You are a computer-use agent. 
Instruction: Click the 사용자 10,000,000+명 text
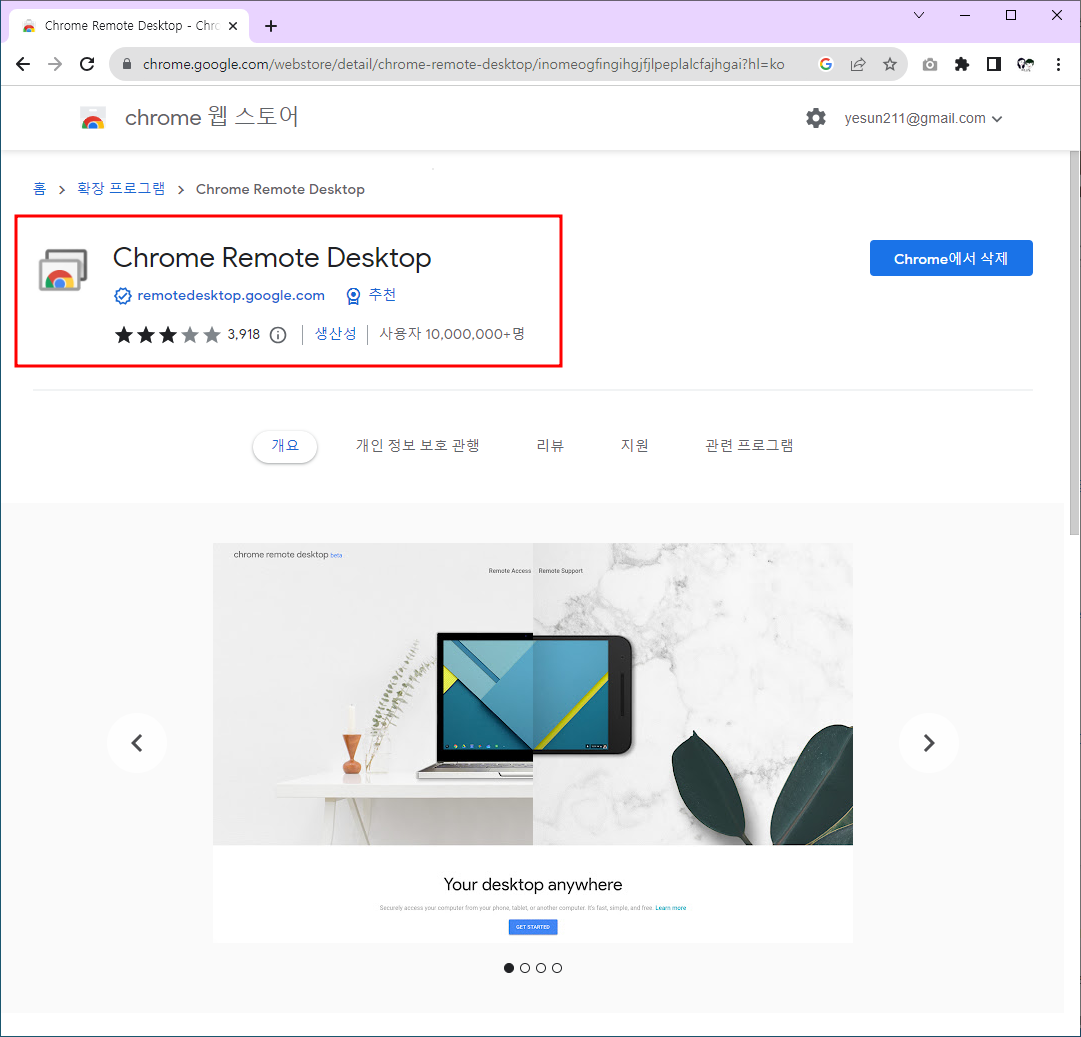point(452,334)
